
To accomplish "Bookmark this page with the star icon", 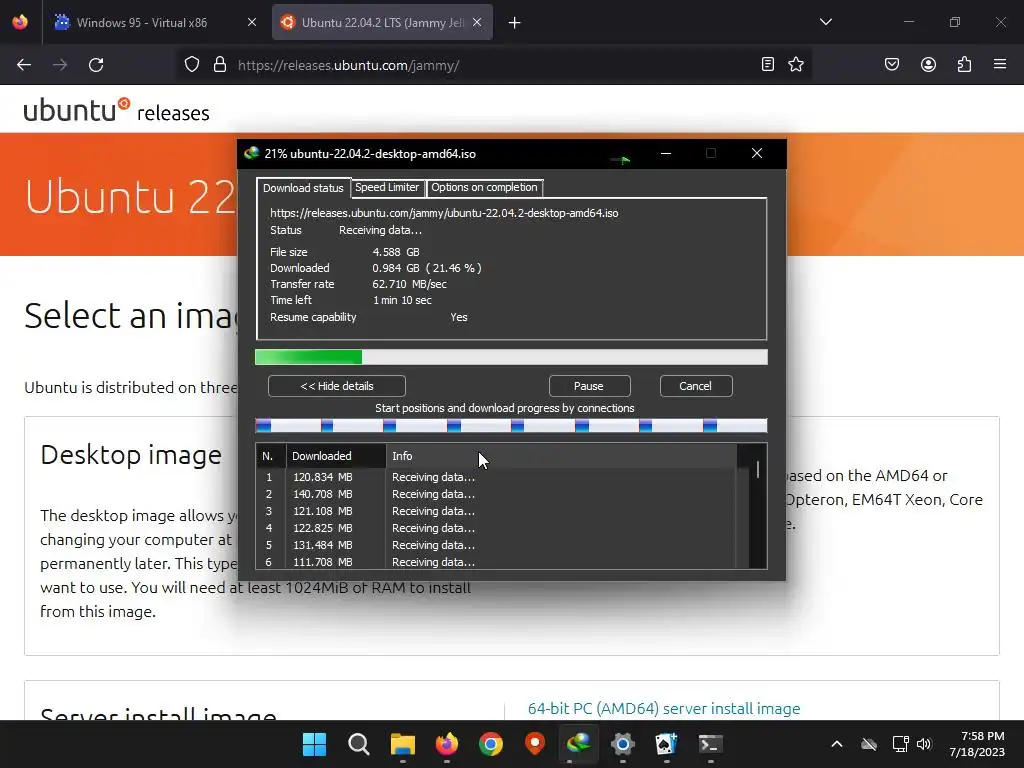I will point(796,64).
